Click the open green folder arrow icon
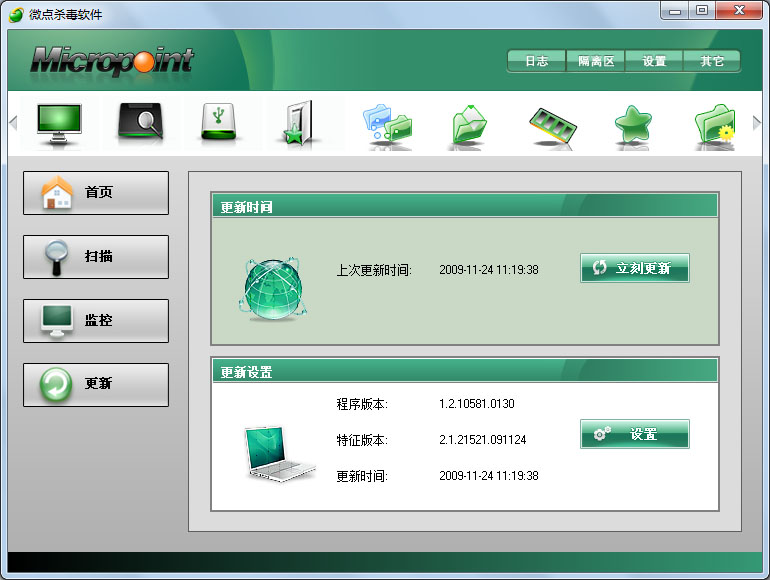 pos(469,125)
